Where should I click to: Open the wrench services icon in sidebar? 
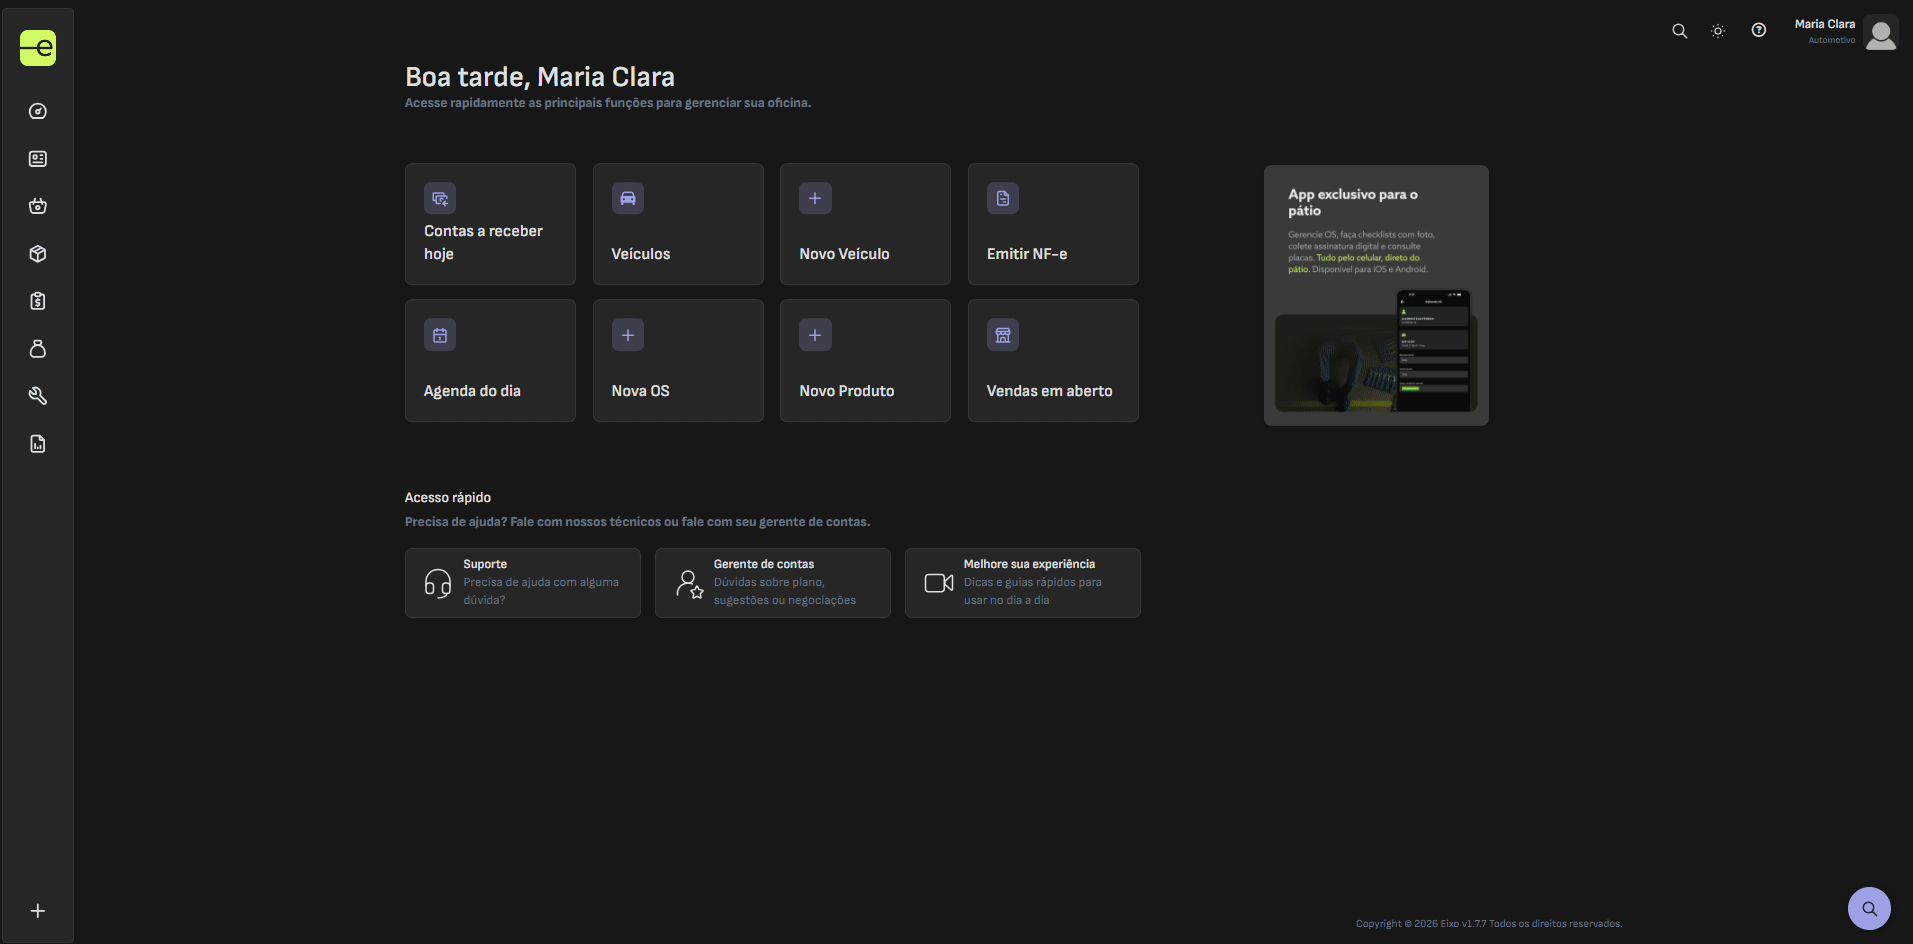pos(38,396)
